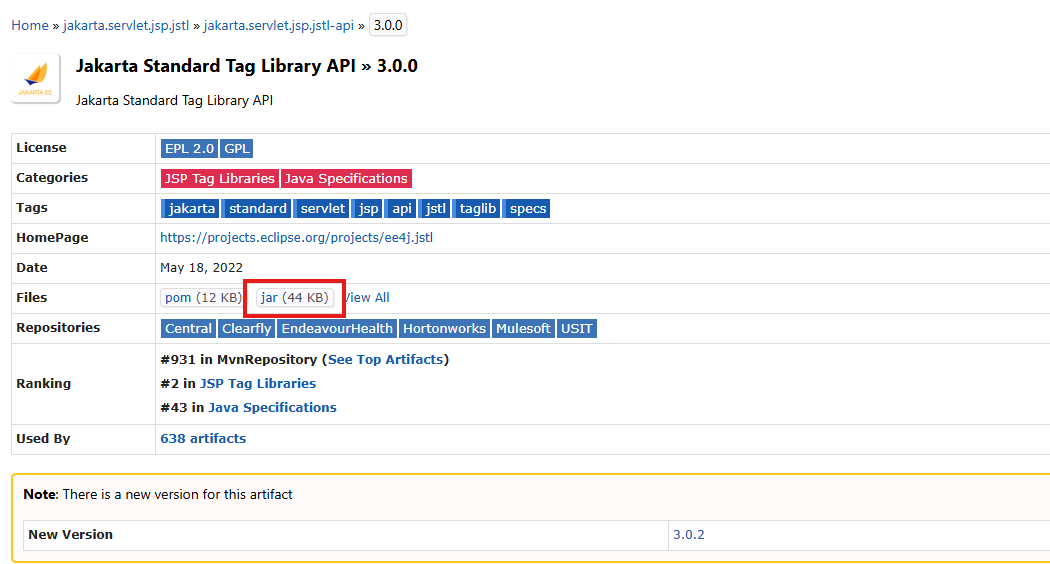Click the '#931 in MvnRepository' text
Image resolution: width=1050 pixels, height=564 pixels.
pyautogui.click(x=239, y=360)
